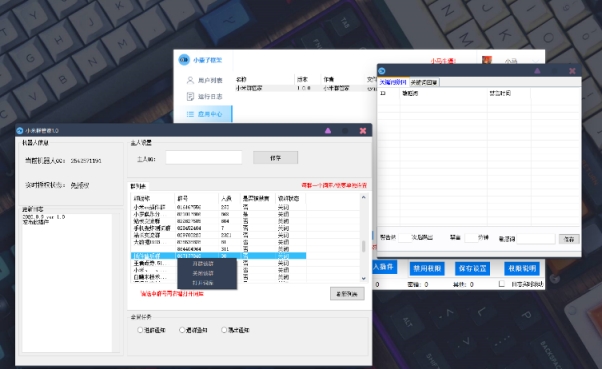Select the first radio option in bottom task group

pyautogui.click(x=140, y=330)
